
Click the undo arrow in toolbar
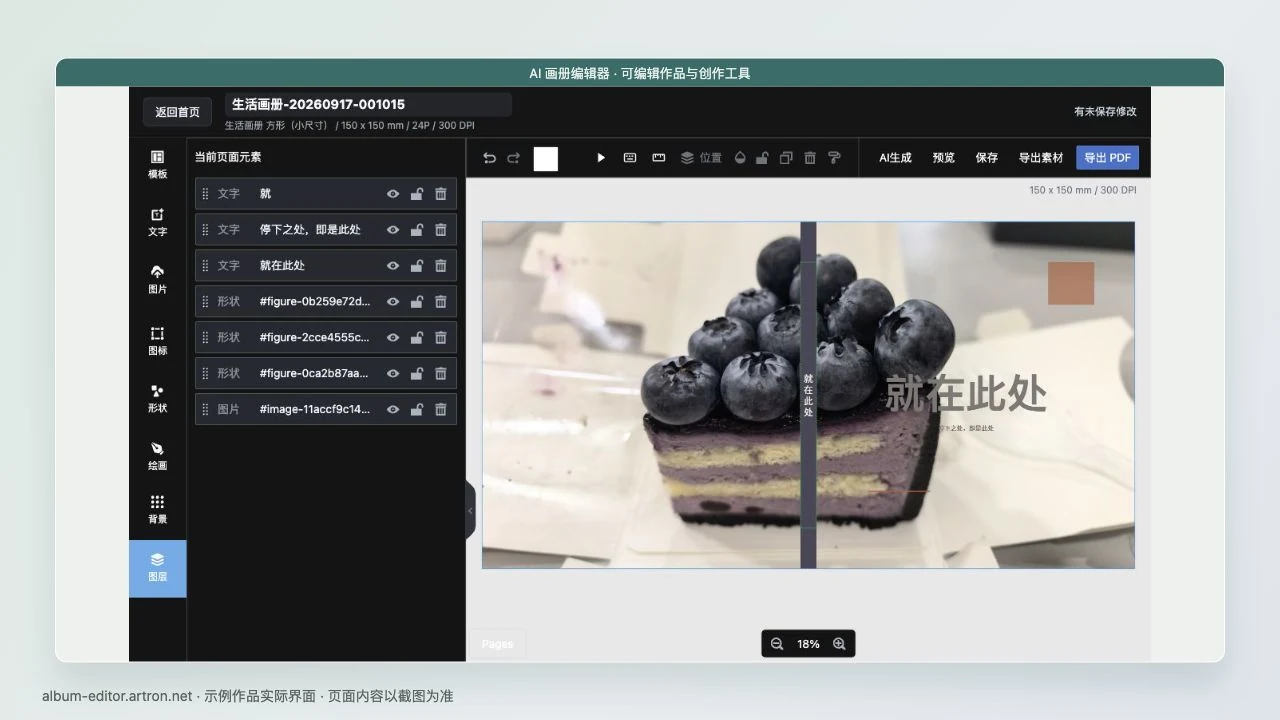pos(489,158)
